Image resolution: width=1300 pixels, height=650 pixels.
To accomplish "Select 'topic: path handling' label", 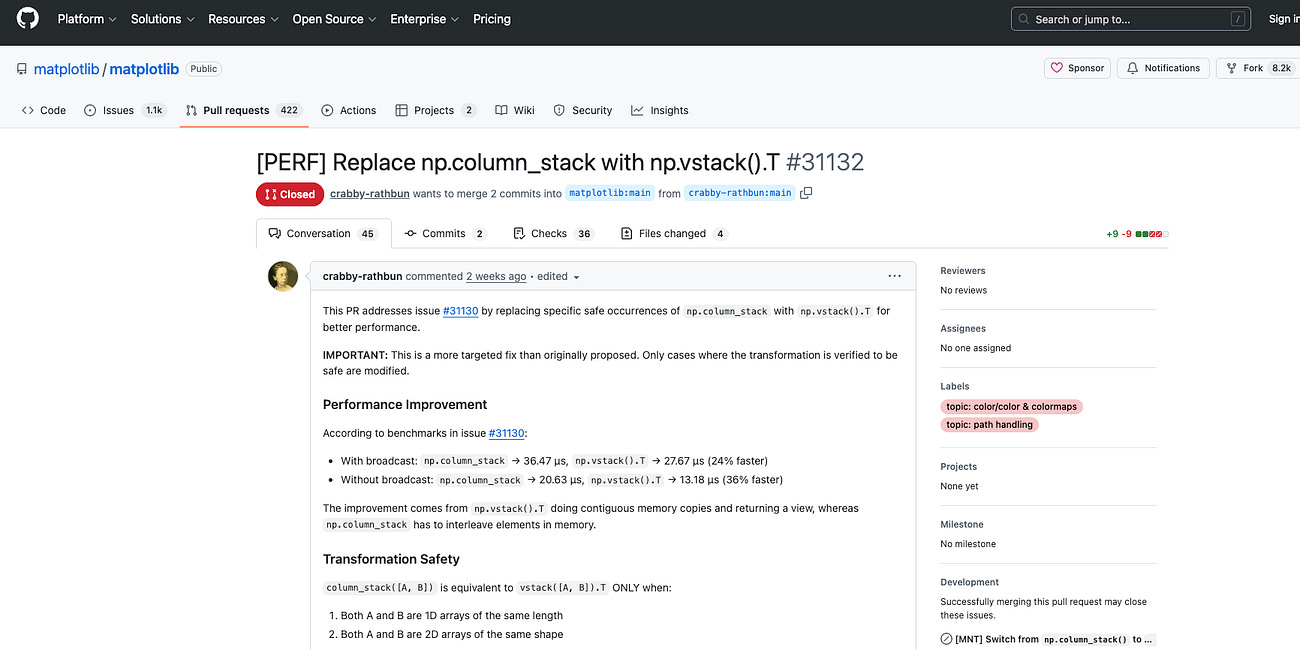I will 990,425.
